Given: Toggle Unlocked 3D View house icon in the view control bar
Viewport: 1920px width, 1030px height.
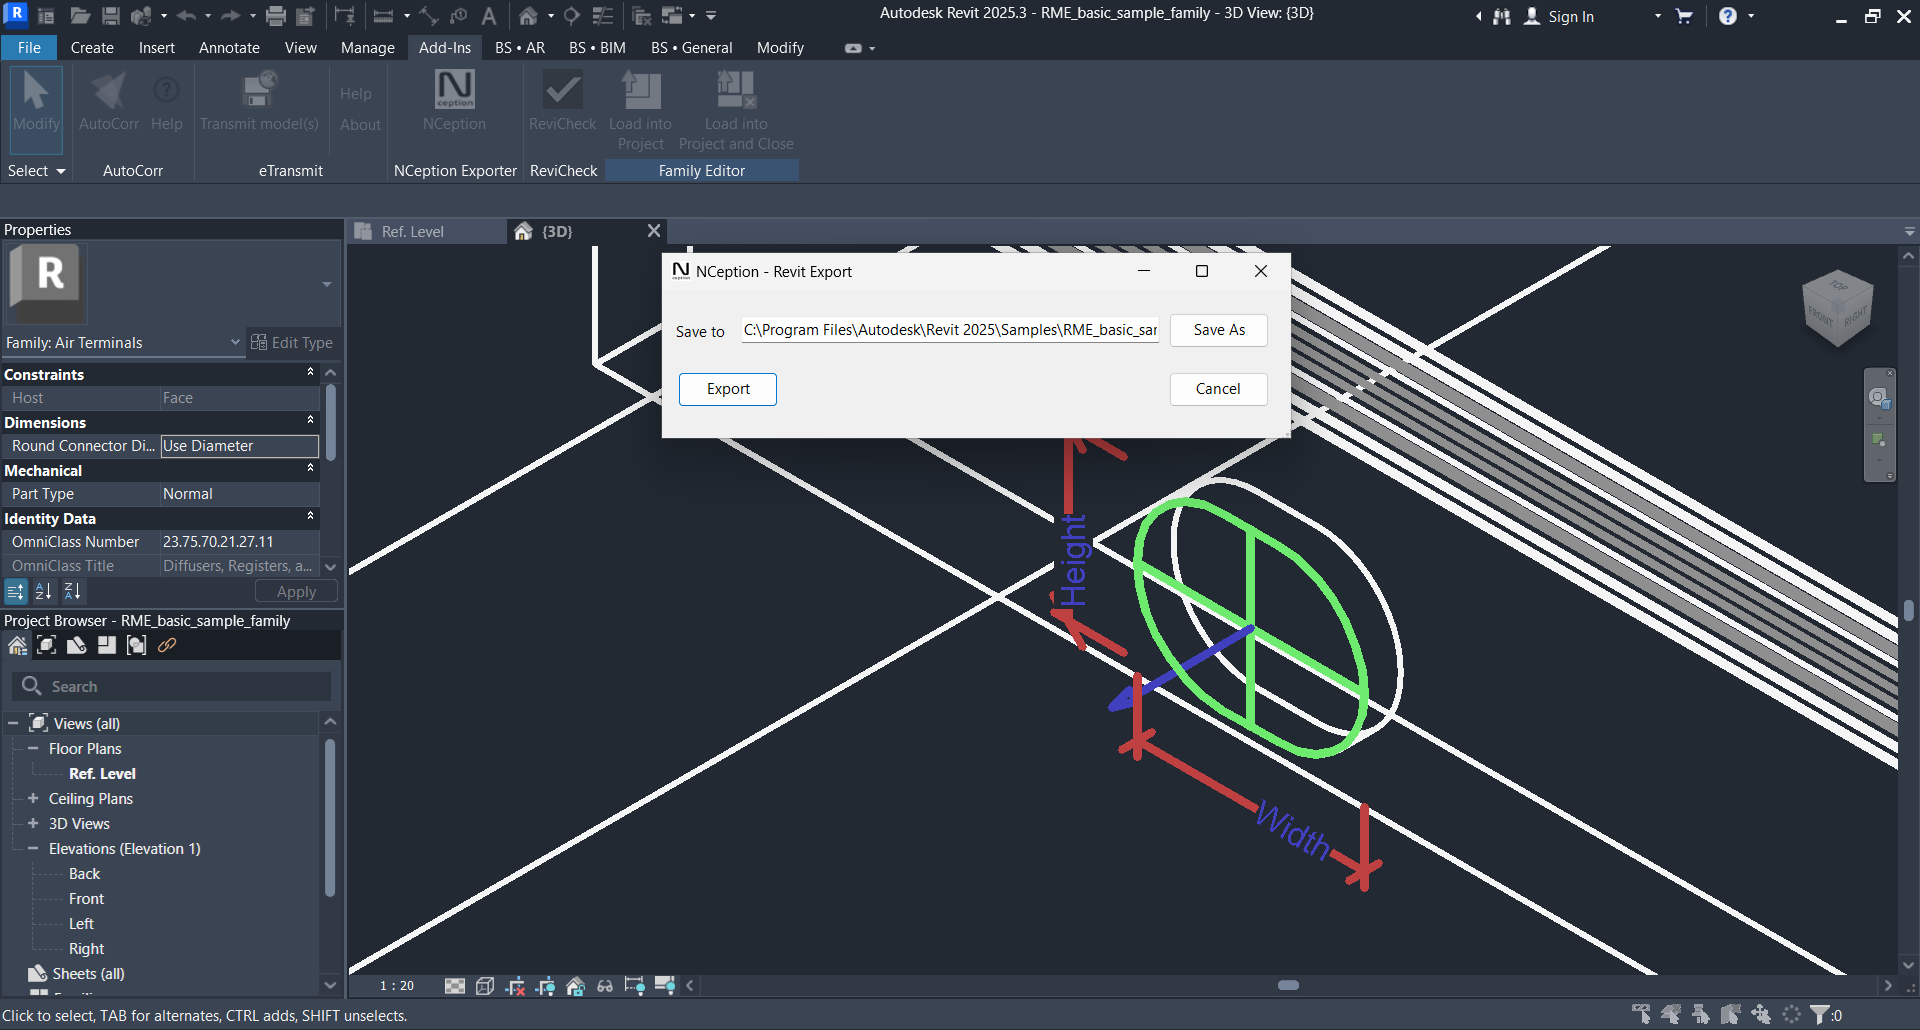Looking at the screenshot, I should [575, 986].
